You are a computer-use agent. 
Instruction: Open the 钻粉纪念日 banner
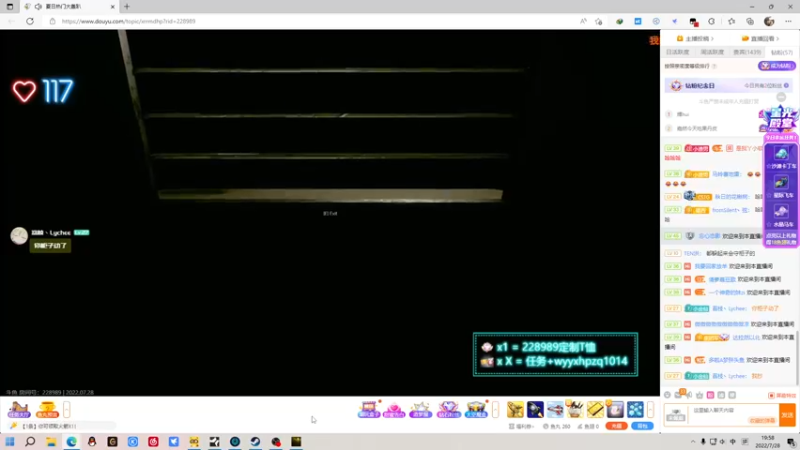click(x=729, y=86)
